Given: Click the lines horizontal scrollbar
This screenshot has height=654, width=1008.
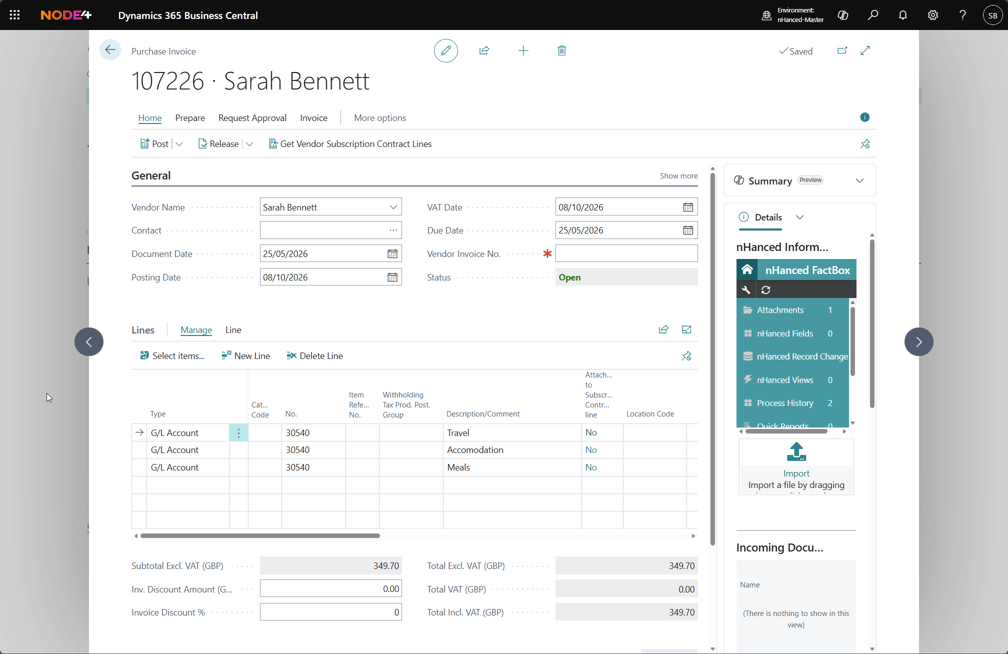Looking at the screenshot, I should [x=260, y=535].
